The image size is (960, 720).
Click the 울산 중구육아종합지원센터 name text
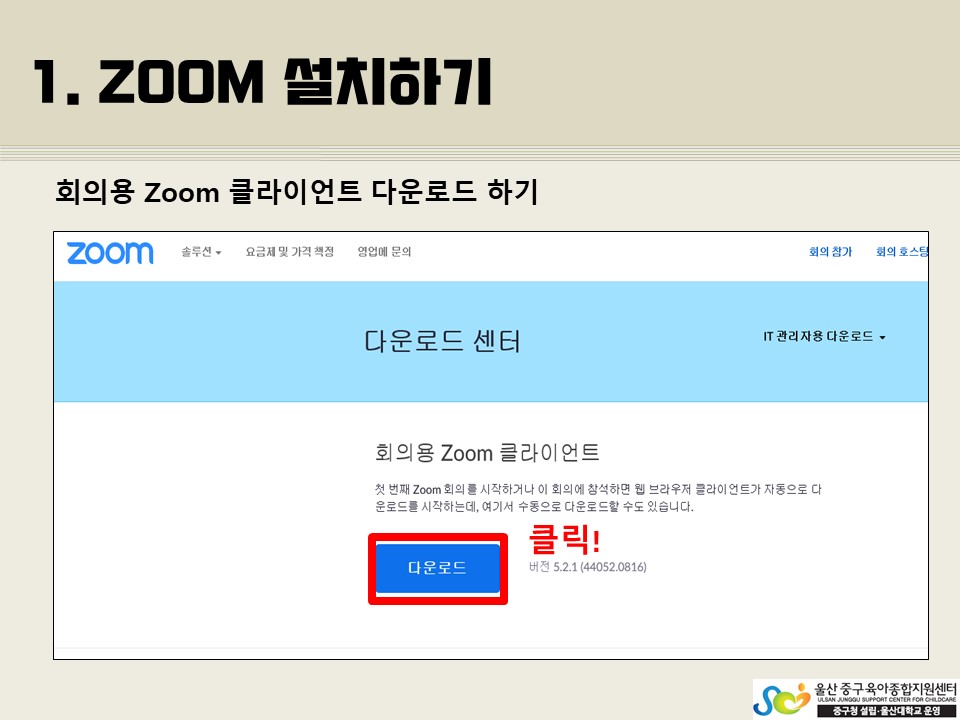(x=885, y=688)
